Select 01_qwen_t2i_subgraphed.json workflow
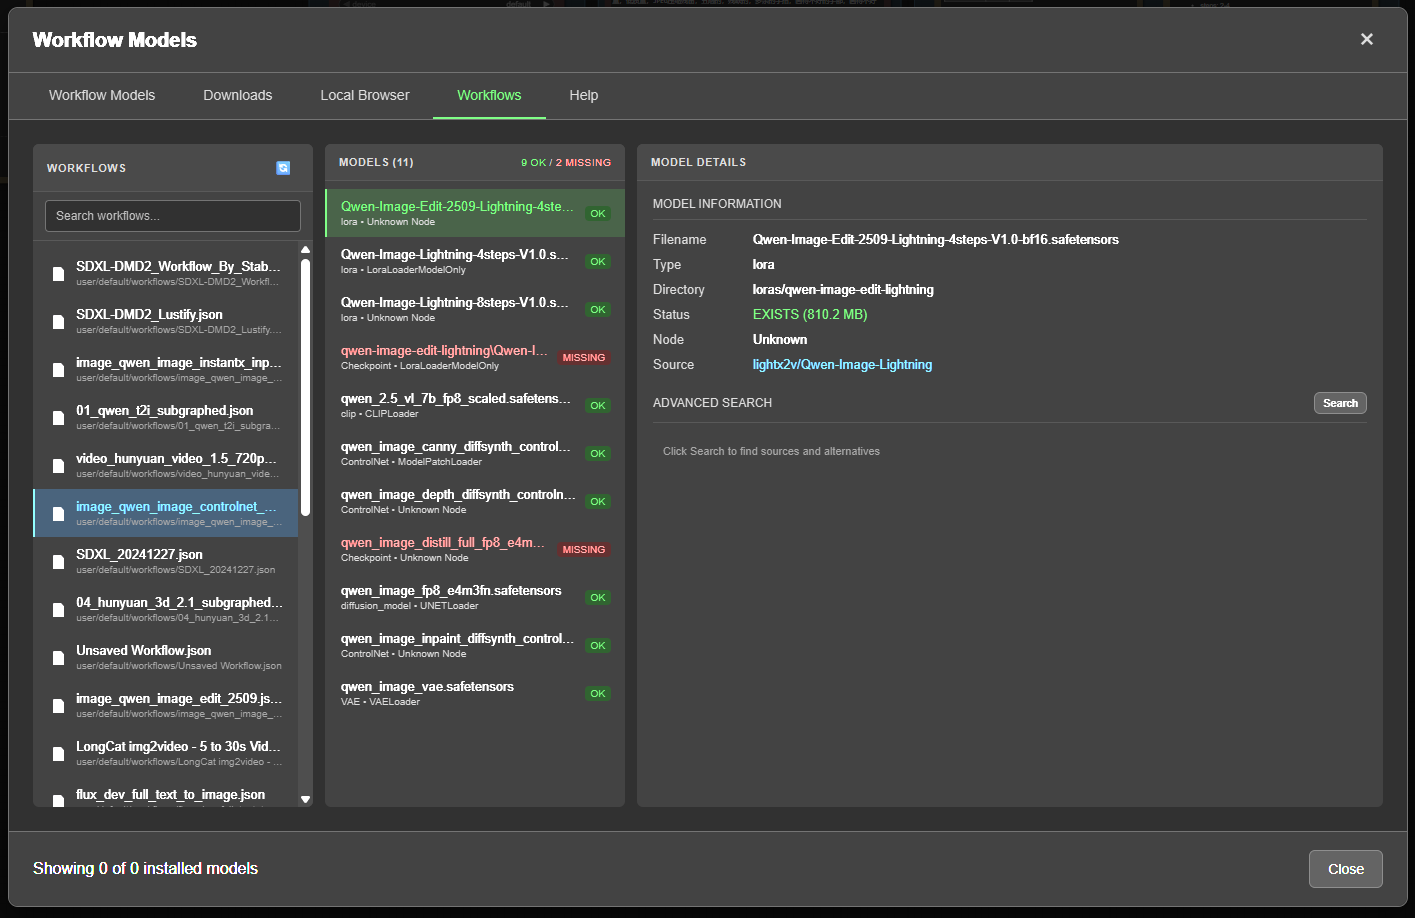1415x918 pixels. 166,417
